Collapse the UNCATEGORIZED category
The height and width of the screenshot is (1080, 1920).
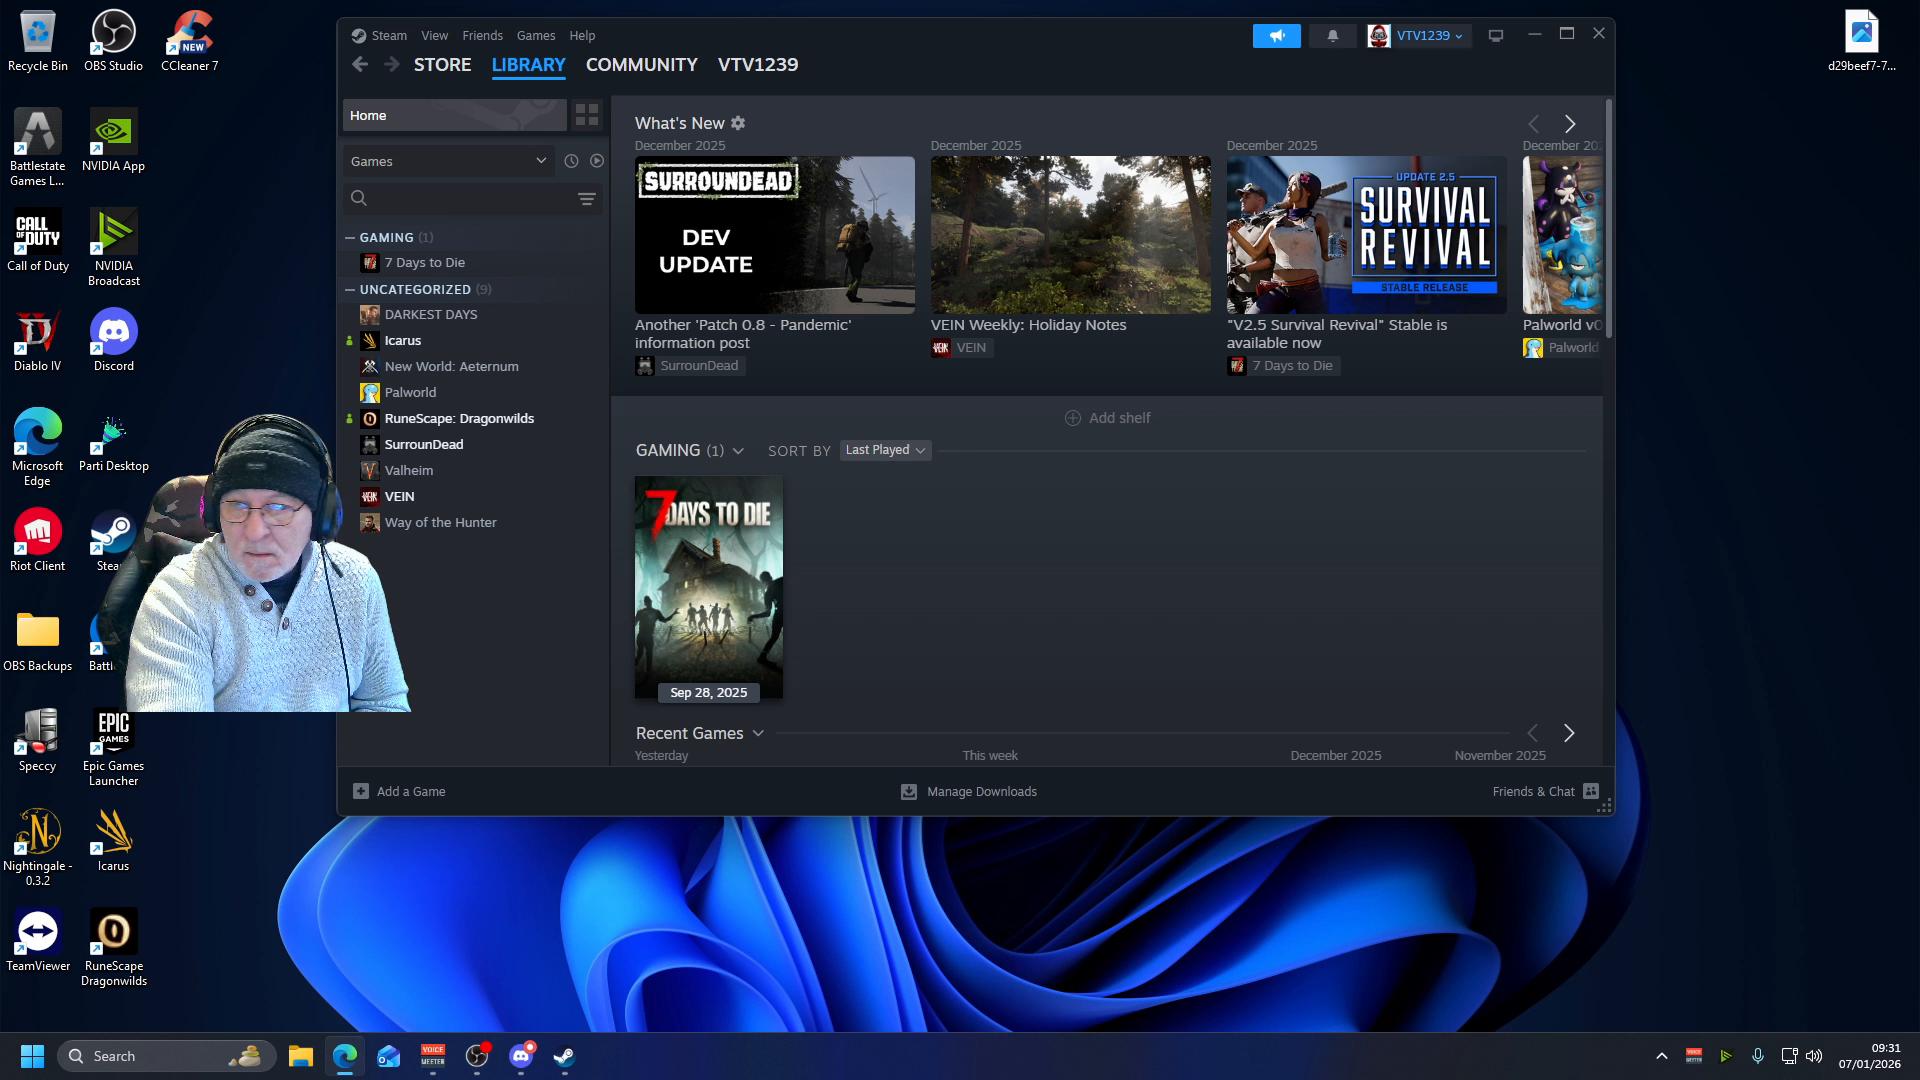coord(350,290)
